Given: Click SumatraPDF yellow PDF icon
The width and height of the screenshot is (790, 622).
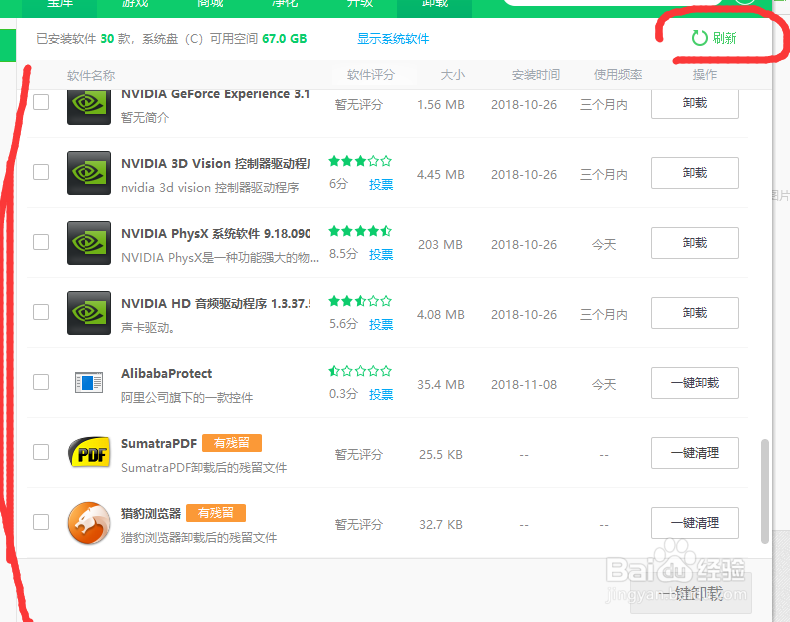Looking at the screenshot, I should pyautogui.click(x=89, y=452).
